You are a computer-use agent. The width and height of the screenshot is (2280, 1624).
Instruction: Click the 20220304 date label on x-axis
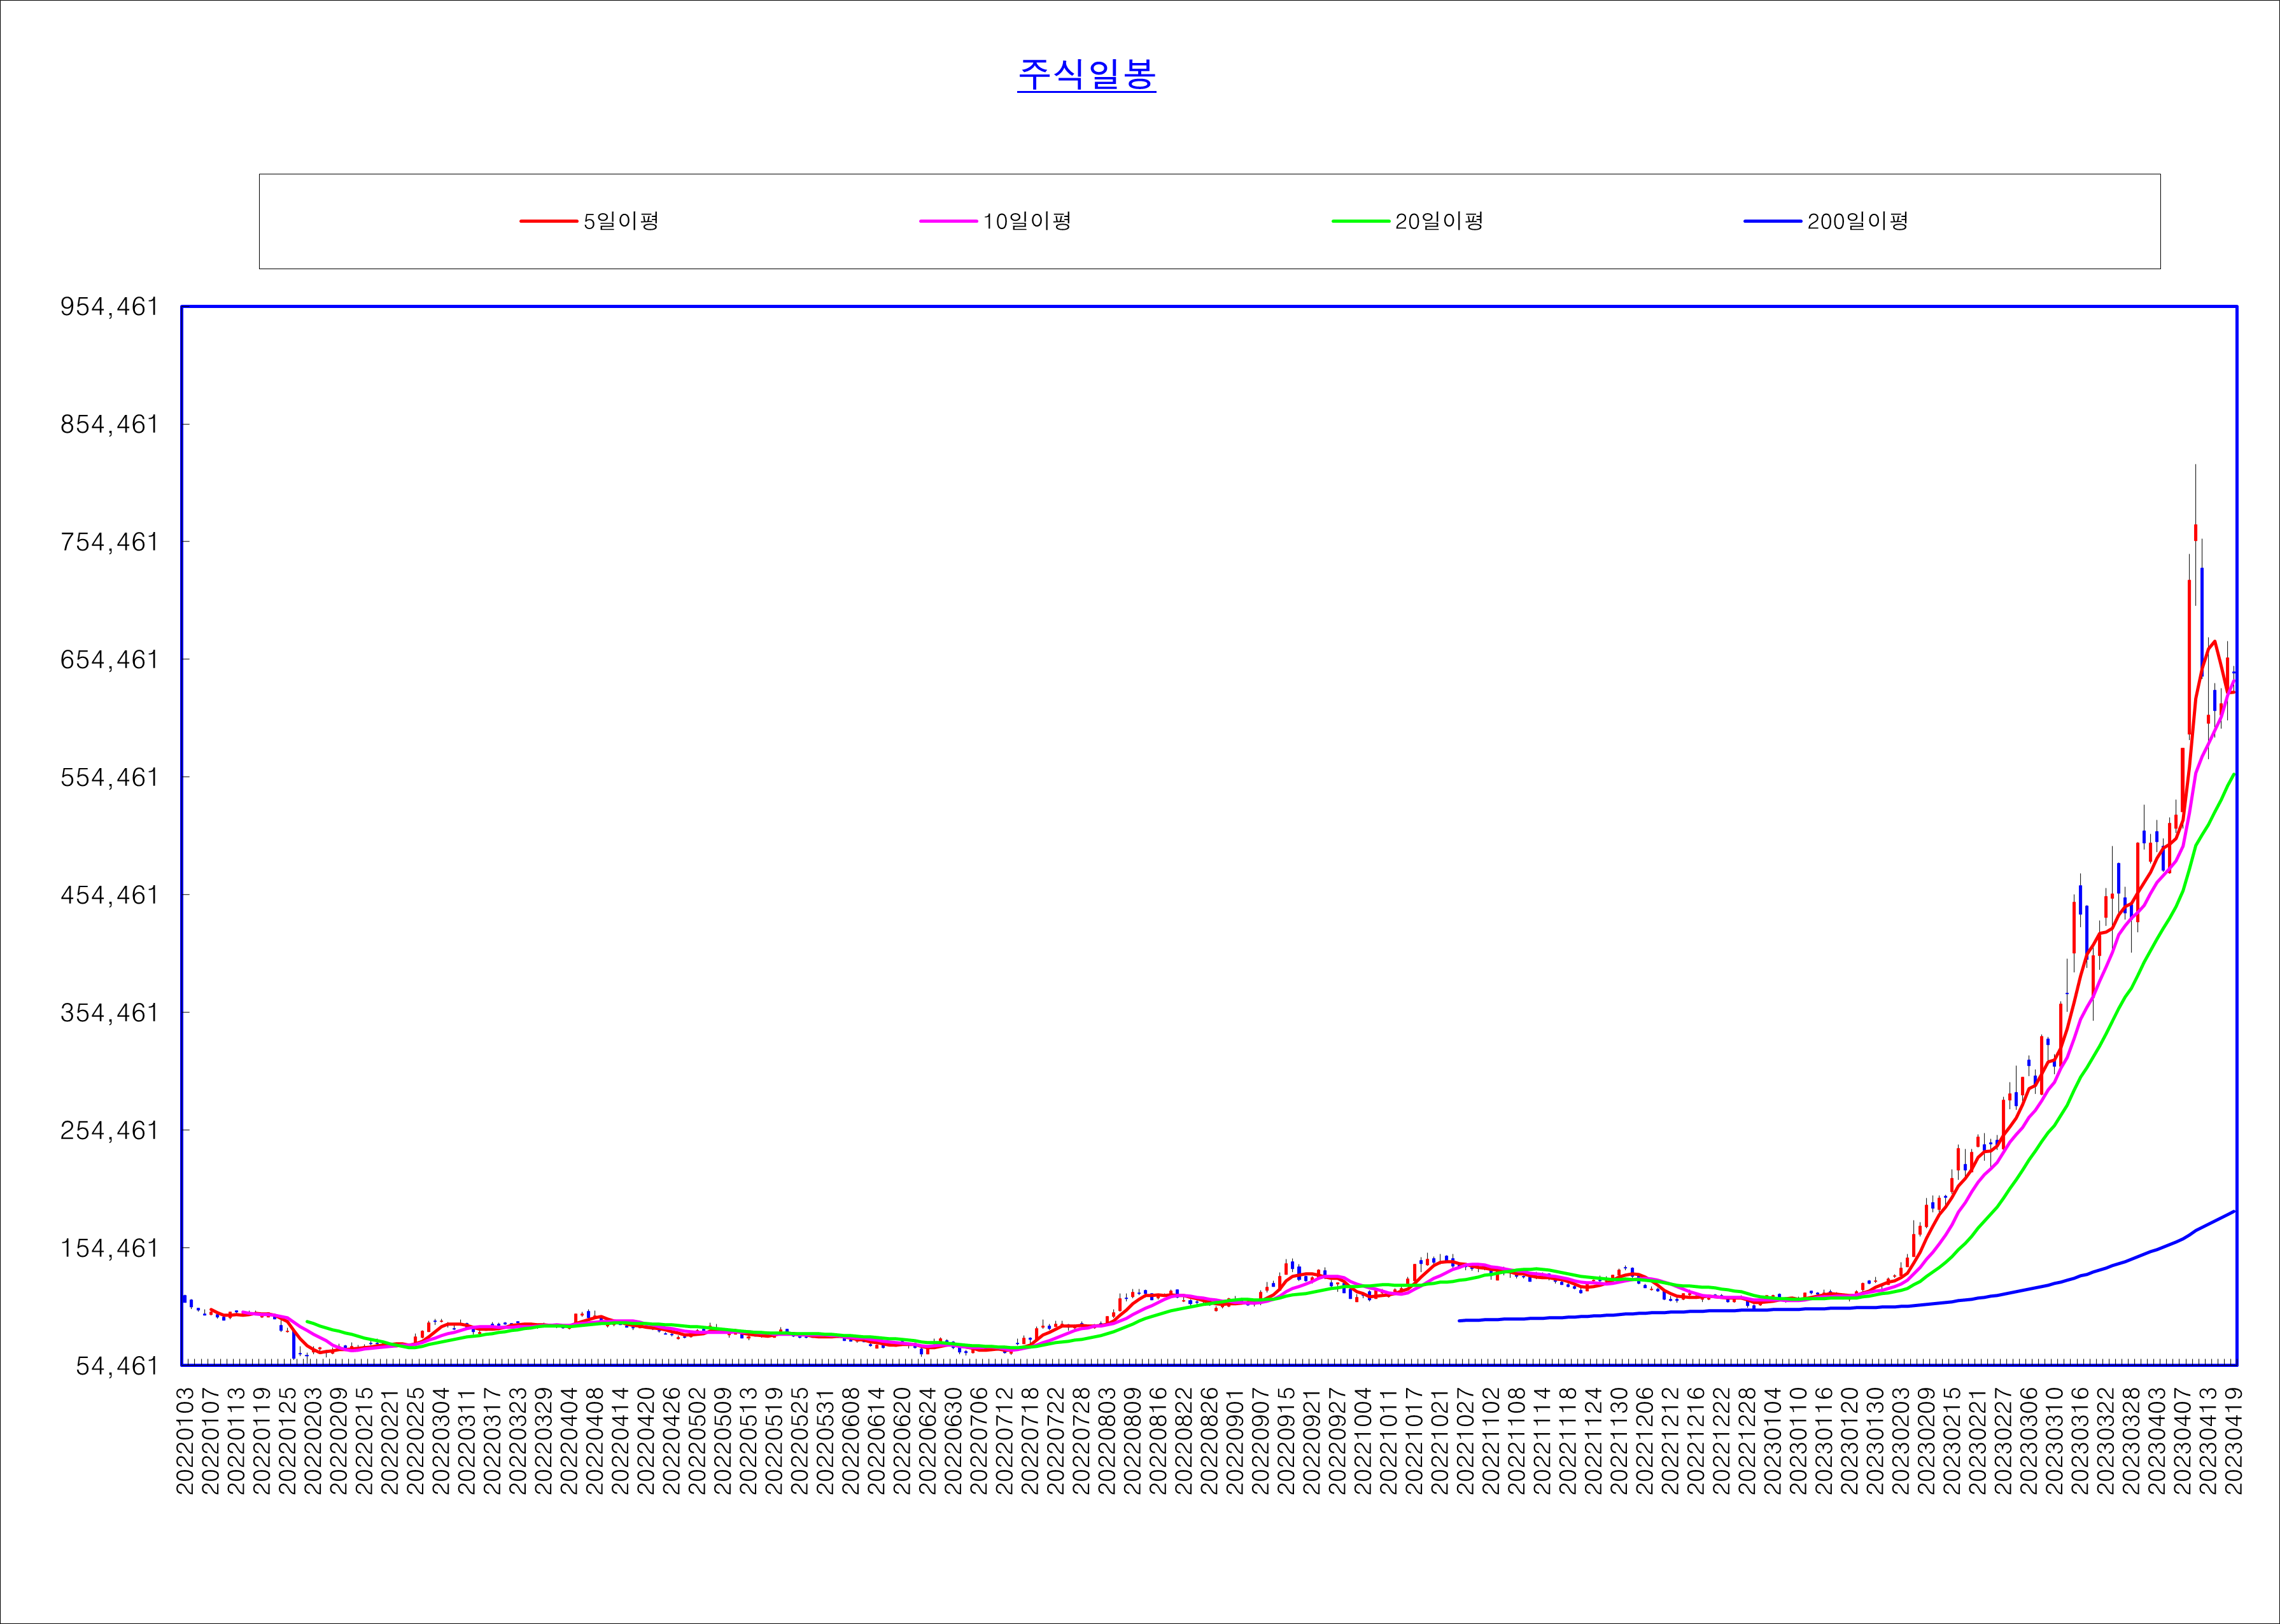(x=441, y=1440)
